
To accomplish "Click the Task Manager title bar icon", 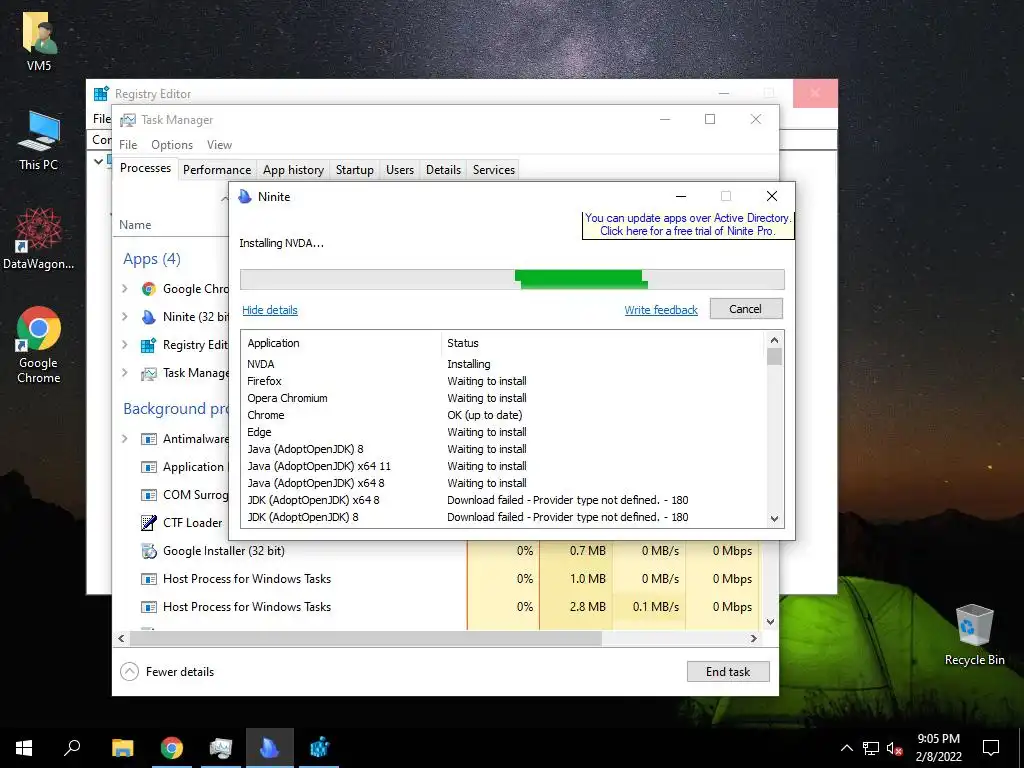I will click(x=128, y=120).
